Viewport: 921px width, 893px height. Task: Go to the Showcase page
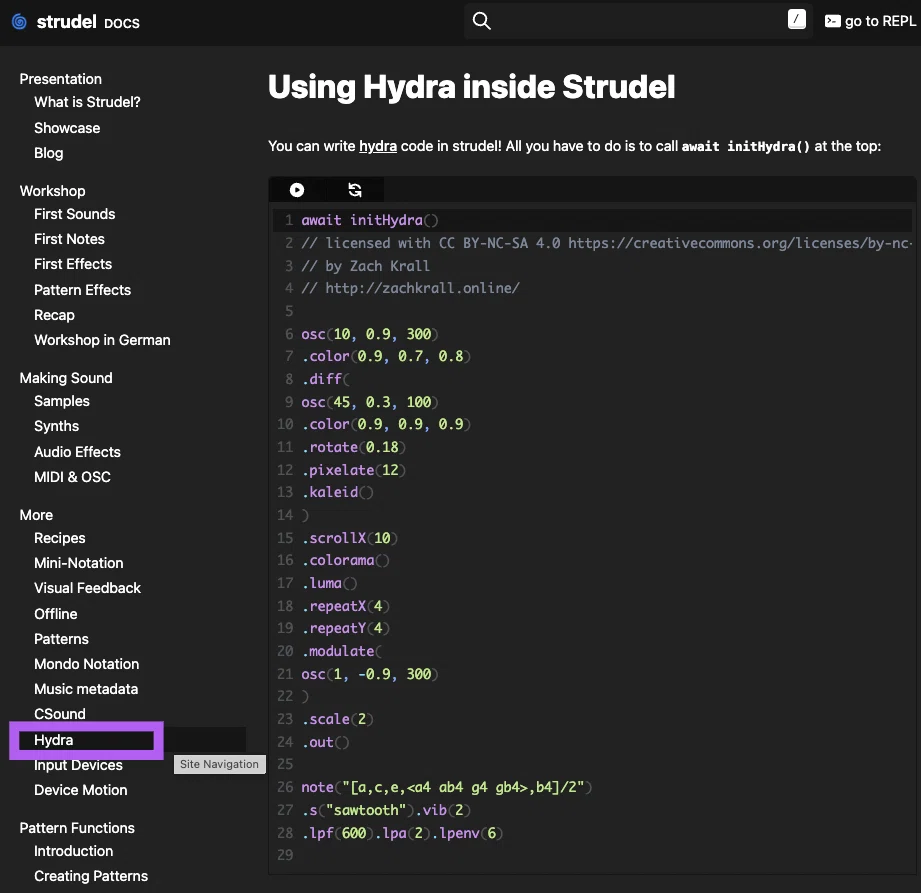pyautogui.click(x=67, y=128)
